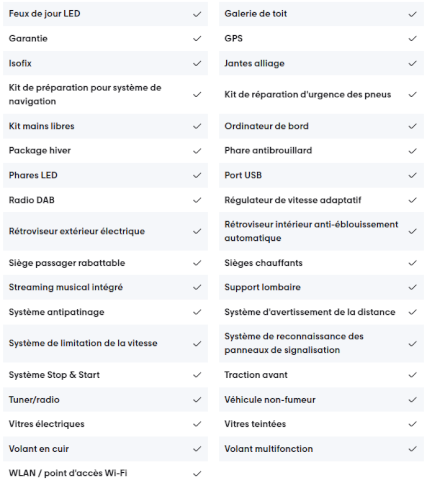Click the checkmark for Jantes alliage
The image size is (432, 480).
click(413, 63)
